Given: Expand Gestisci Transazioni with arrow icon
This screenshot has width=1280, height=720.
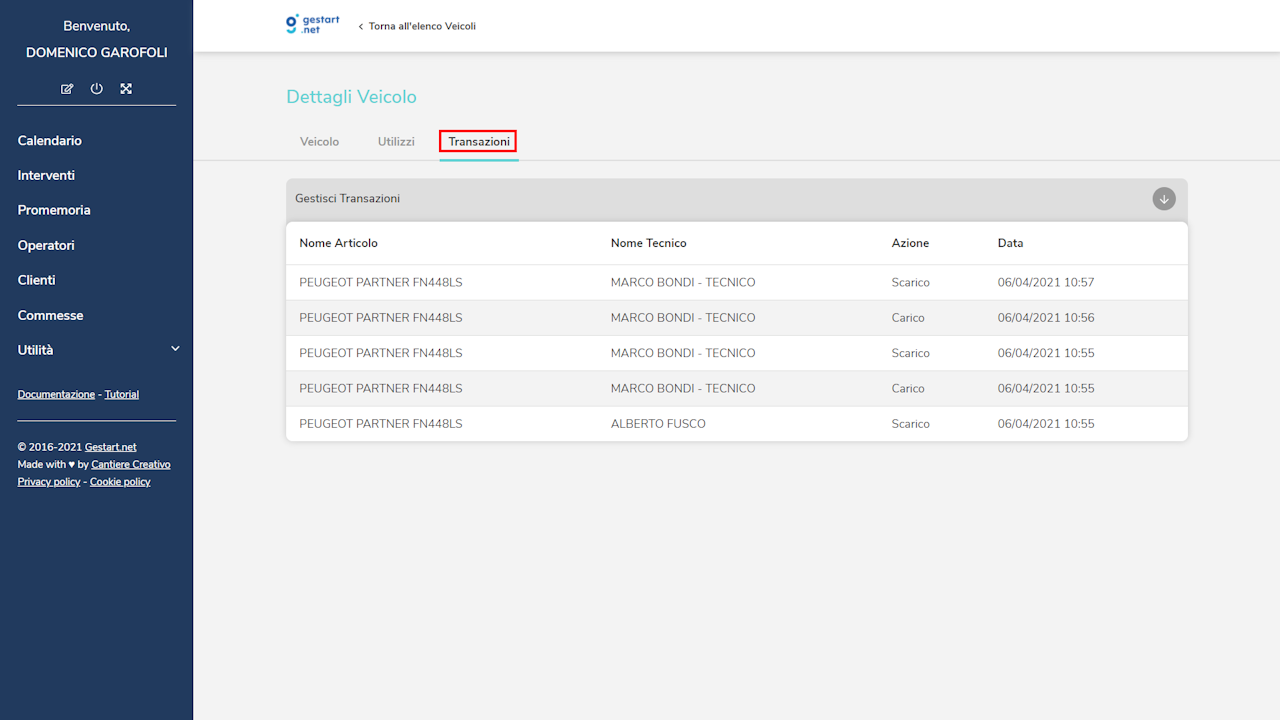Looking at the screenshot, I should [1163, 199].
